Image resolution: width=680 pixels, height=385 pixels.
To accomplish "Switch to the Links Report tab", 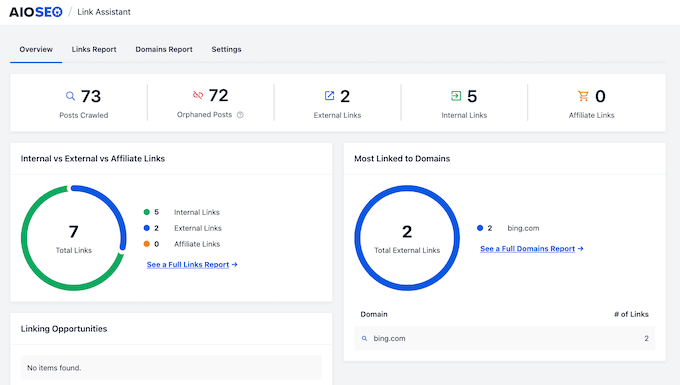I will pos(94,49).
